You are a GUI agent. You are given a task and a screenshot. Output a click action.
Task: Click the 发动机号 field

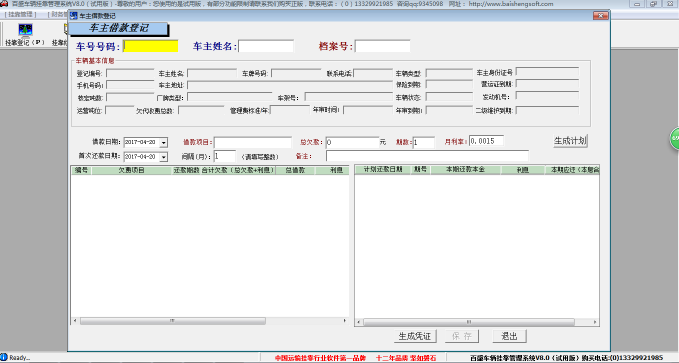point(547,96)
